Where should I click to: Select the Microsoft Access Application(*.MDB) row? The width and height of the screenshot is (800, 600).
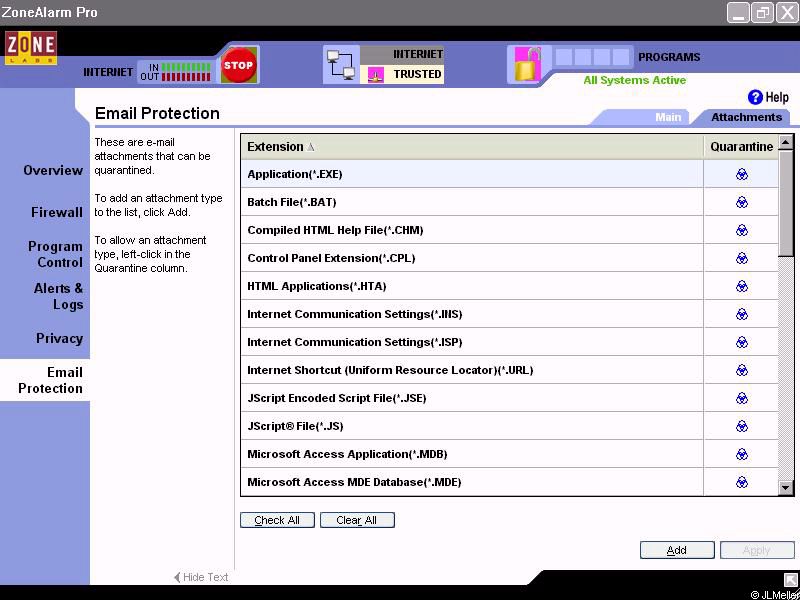pos(472,454)
